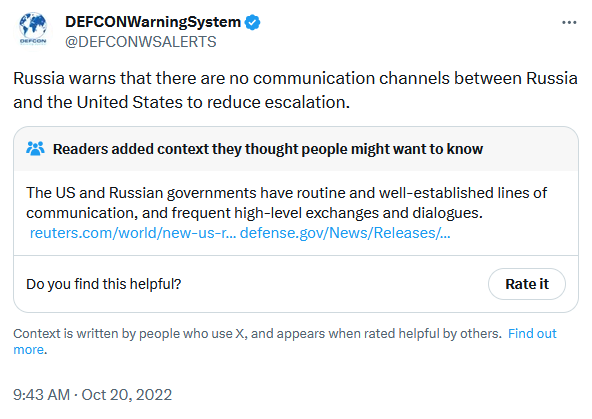592x419 pixels.
Task: Click the 'Readers added context' header
Action: 268,149
